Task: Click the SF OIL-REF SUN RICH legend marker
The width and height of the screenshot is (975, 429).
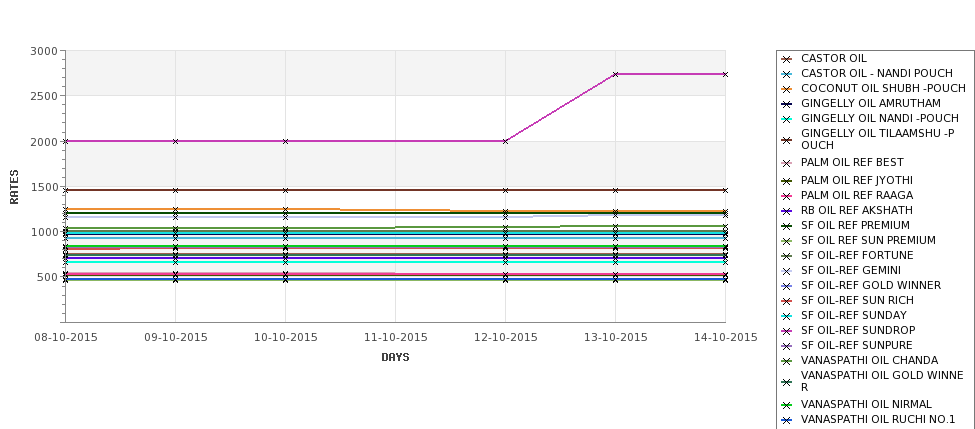Action: click(x=786, y=301)
